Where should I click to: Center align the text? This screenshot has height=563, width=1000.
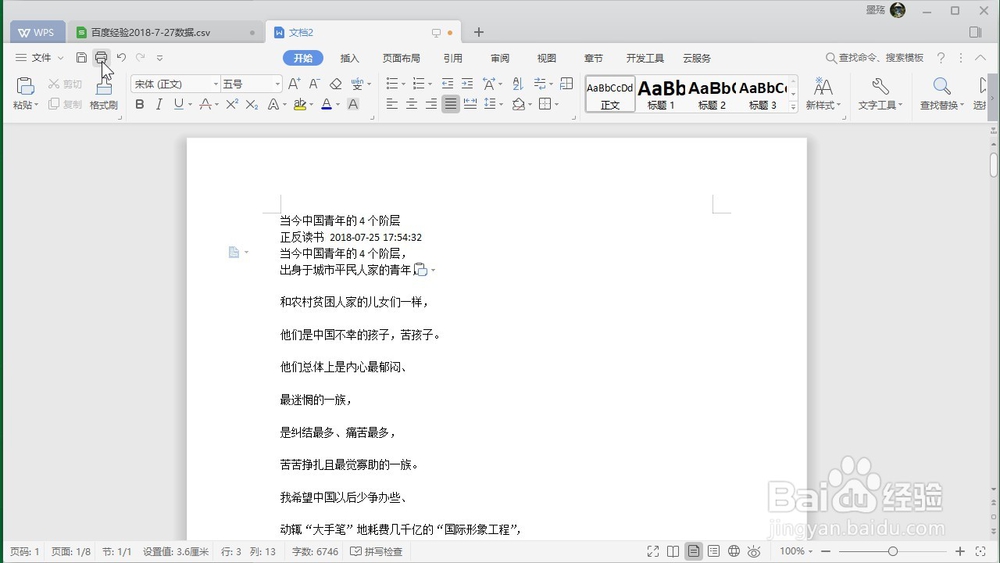(x=412, y=104)
